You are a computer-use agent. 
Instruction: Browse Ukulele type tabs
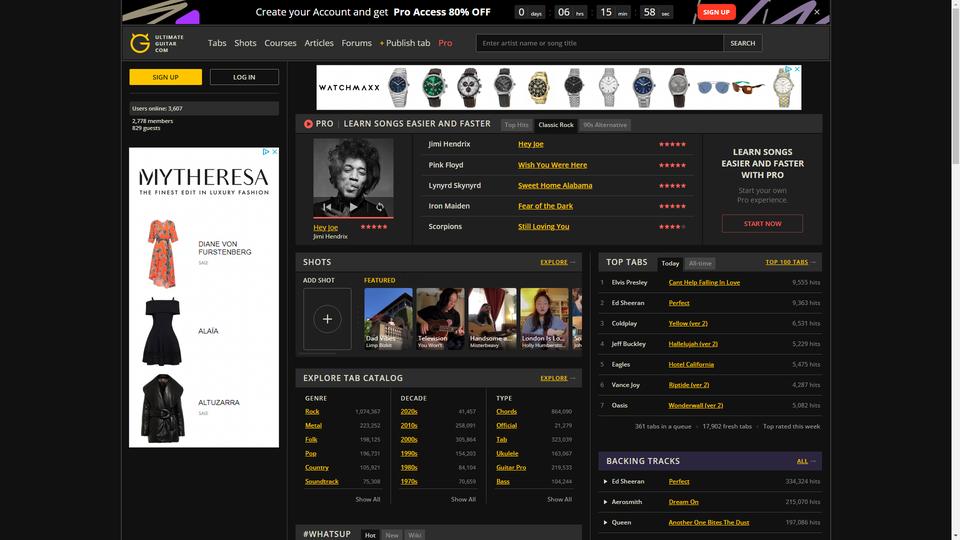pyautogui.click(x=507, y=454)
